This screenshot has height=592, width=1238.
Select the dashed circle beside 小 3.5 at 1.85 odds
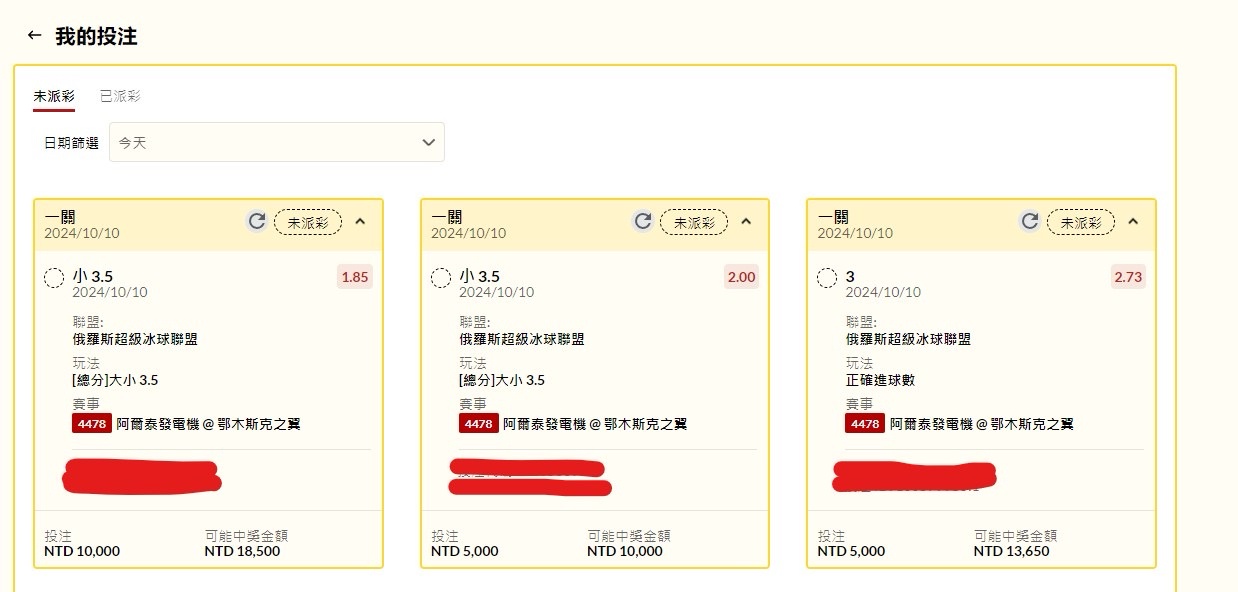pos(55,278)
